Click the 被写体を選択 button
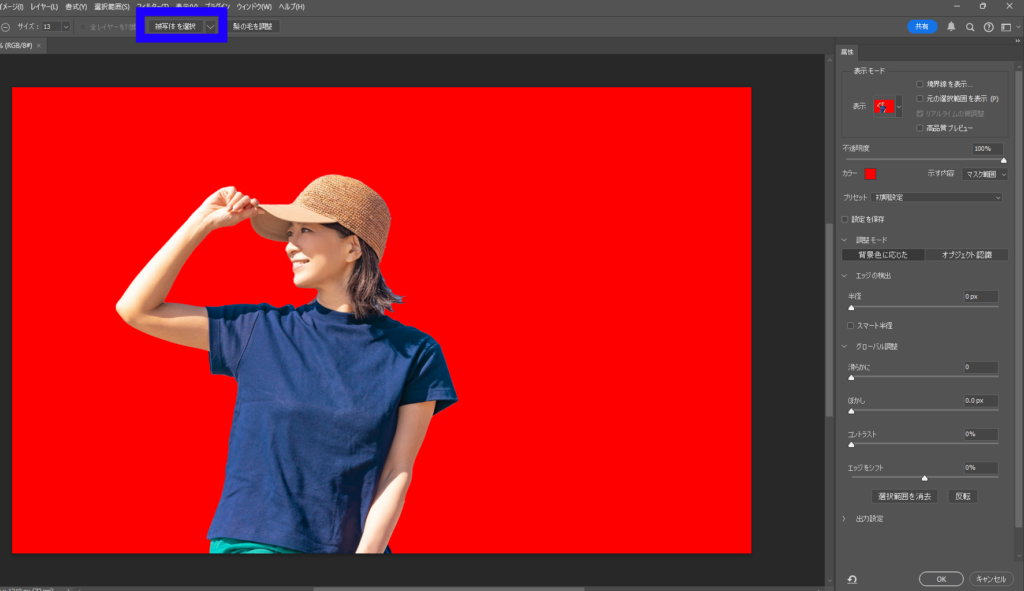 (x=175, y=26)
